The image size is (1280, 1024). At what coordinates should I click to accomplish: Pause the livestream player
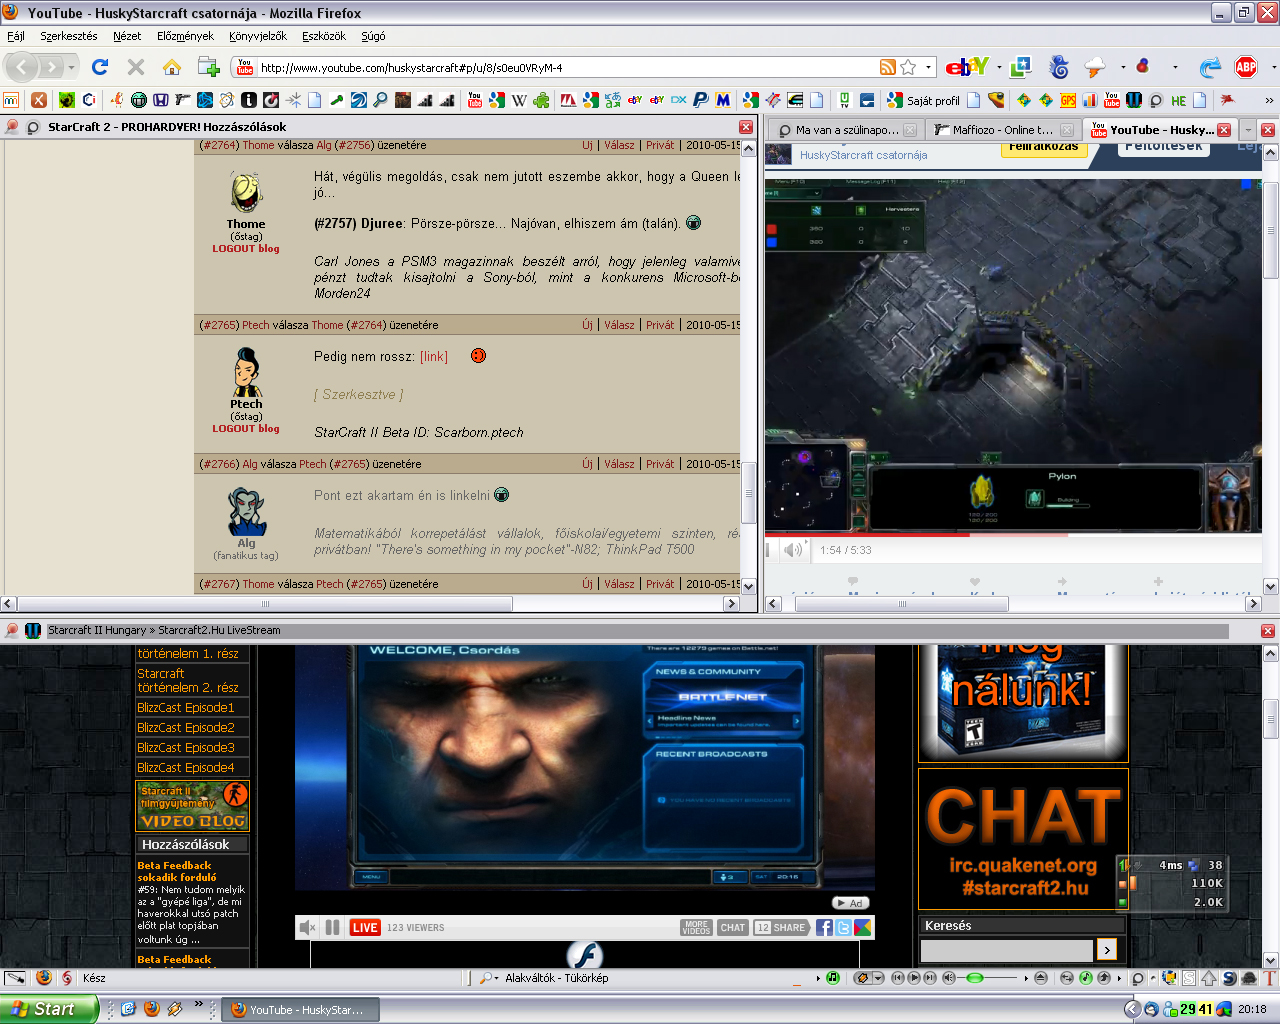pyautogui.click(x=333, y=927)
